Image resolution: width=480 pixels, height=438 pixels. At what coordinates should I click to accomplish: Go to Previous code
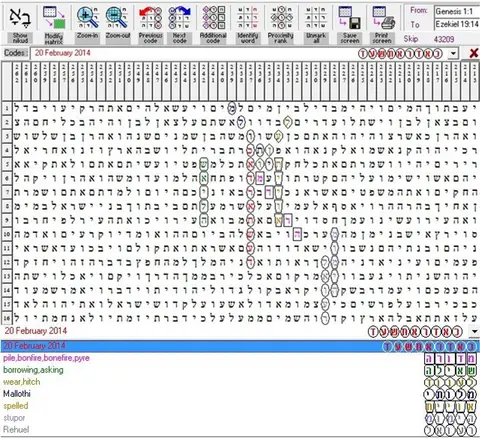[x=150, y=18]
